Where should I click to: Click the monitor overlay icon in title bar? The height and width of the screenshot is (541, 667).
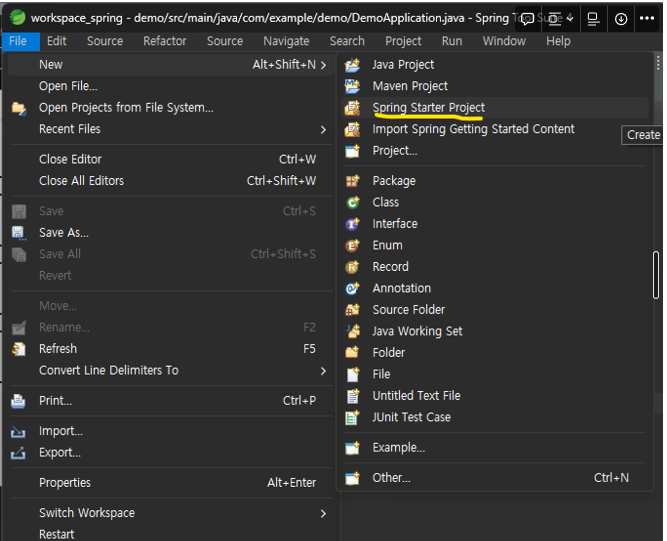tap(593, 19)
